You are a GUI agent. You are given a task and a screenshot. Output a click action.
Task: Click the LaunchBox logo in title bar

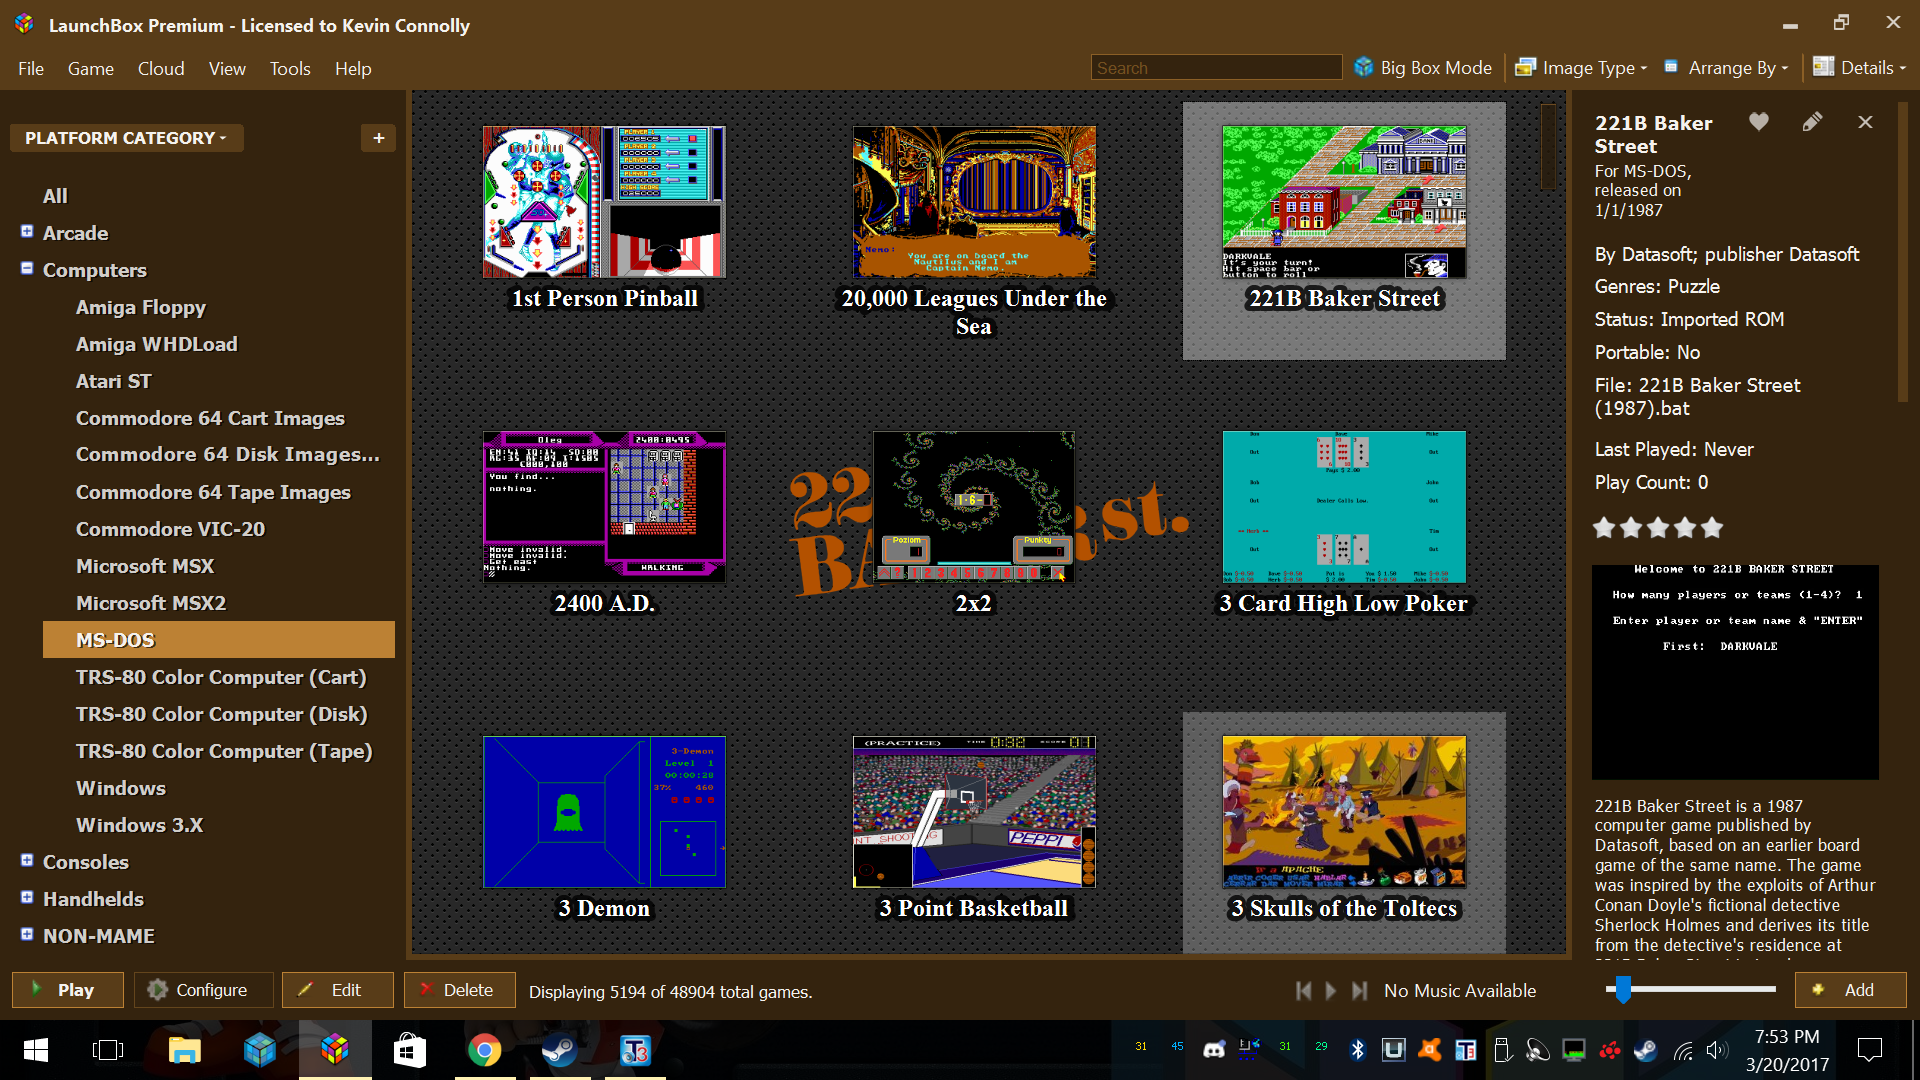pyautogui.click(x=24, y=24)
